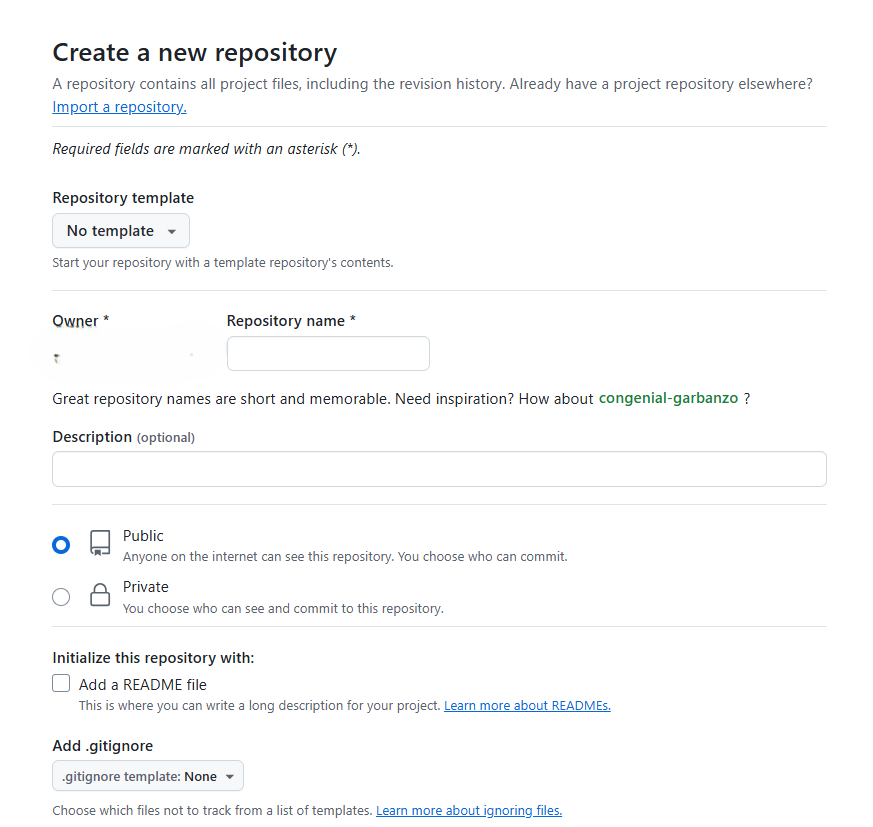Focus the Repository name text field
The height and width of the screenshot is (827, 873).
(328, 354)
